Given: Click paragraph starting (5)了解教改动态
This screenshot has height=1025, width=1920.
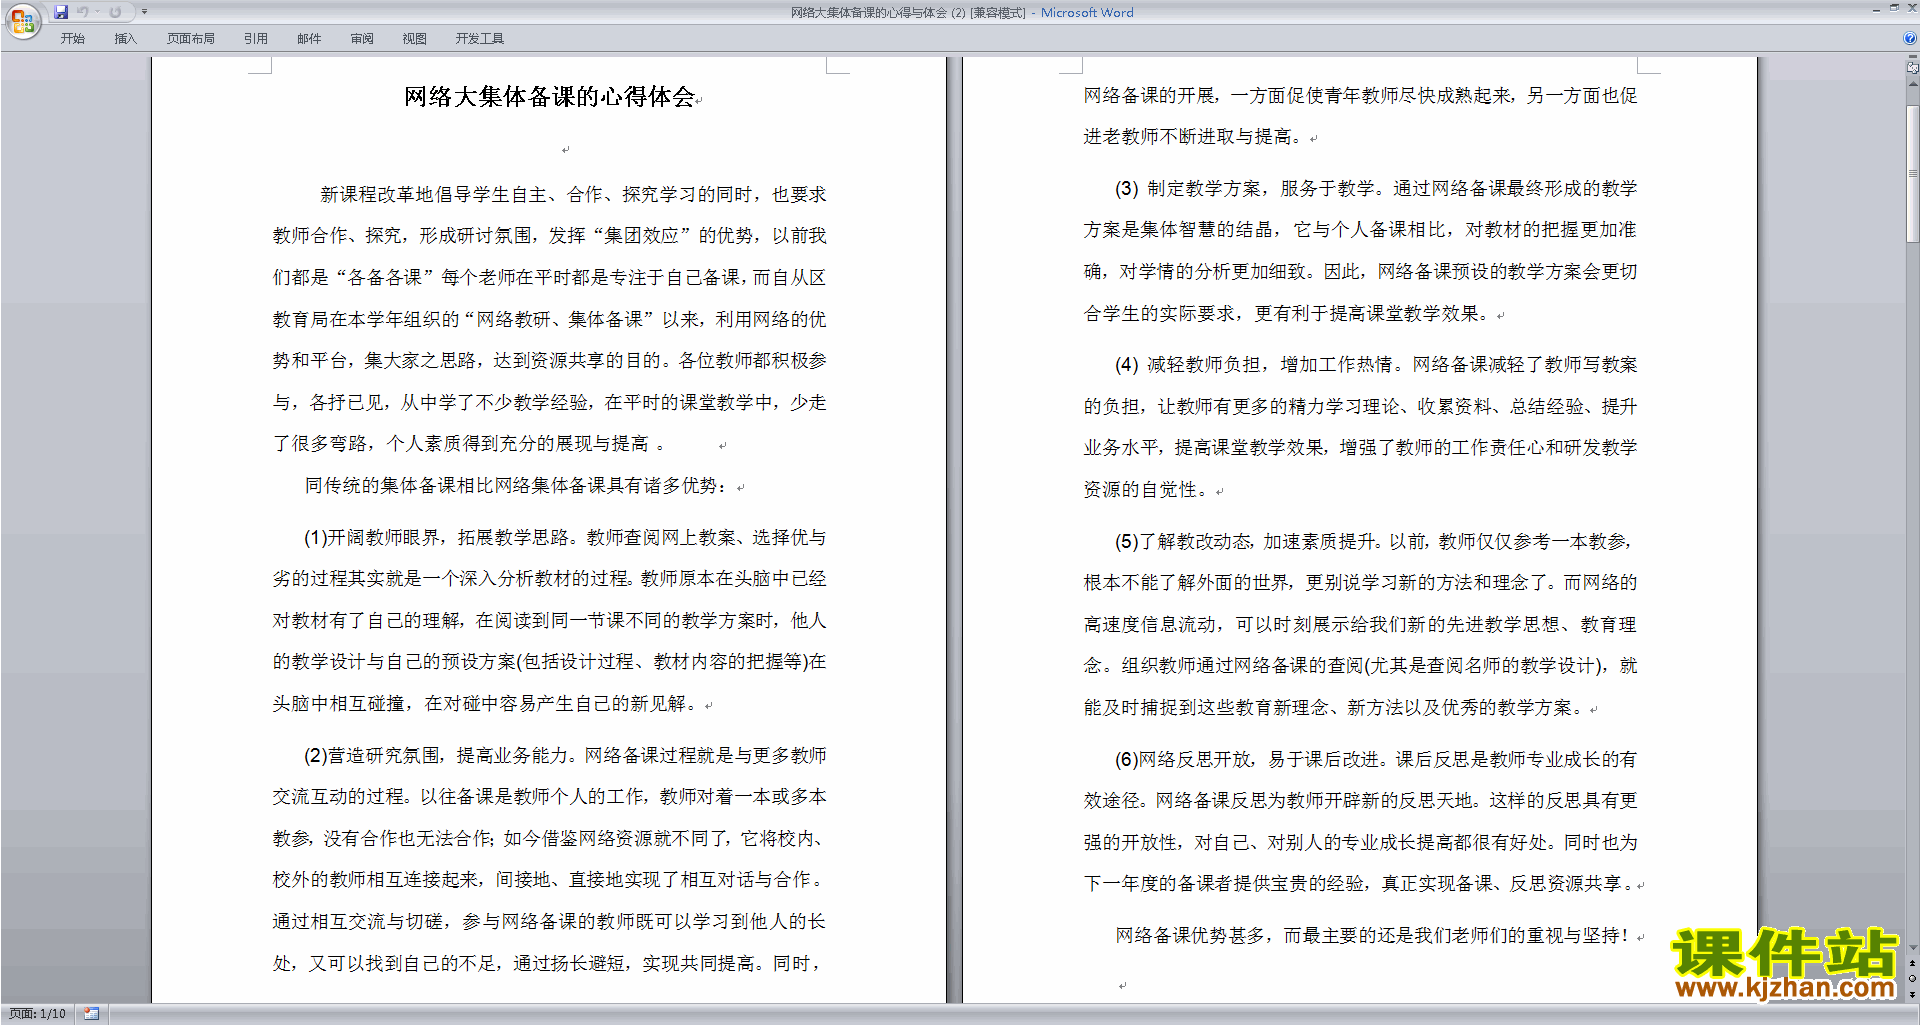Looking at the screenshot, I should click(1360, 625).
